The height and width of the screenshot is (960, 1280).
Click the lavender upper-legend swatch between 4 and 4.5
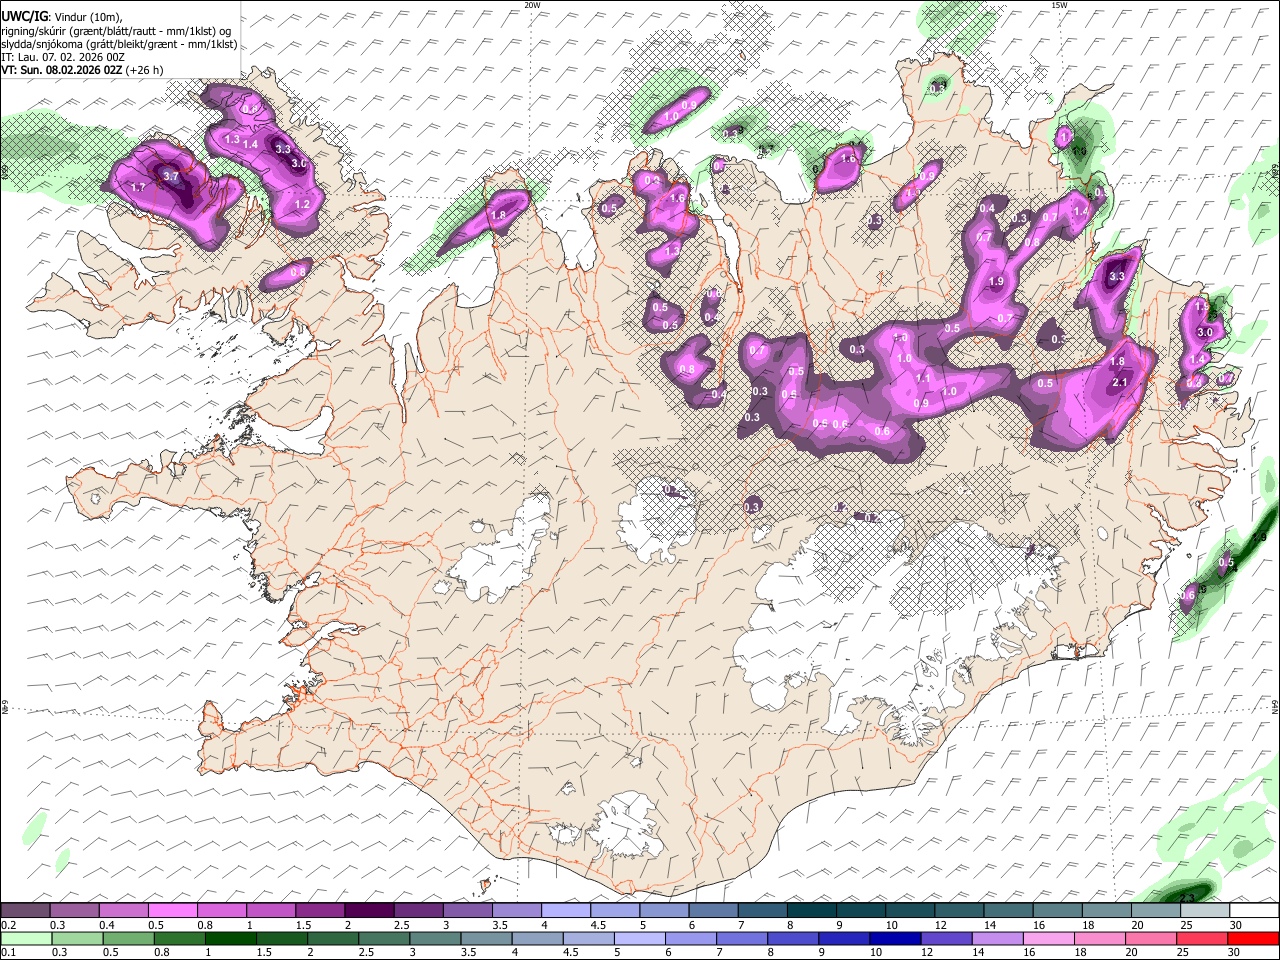566,911
